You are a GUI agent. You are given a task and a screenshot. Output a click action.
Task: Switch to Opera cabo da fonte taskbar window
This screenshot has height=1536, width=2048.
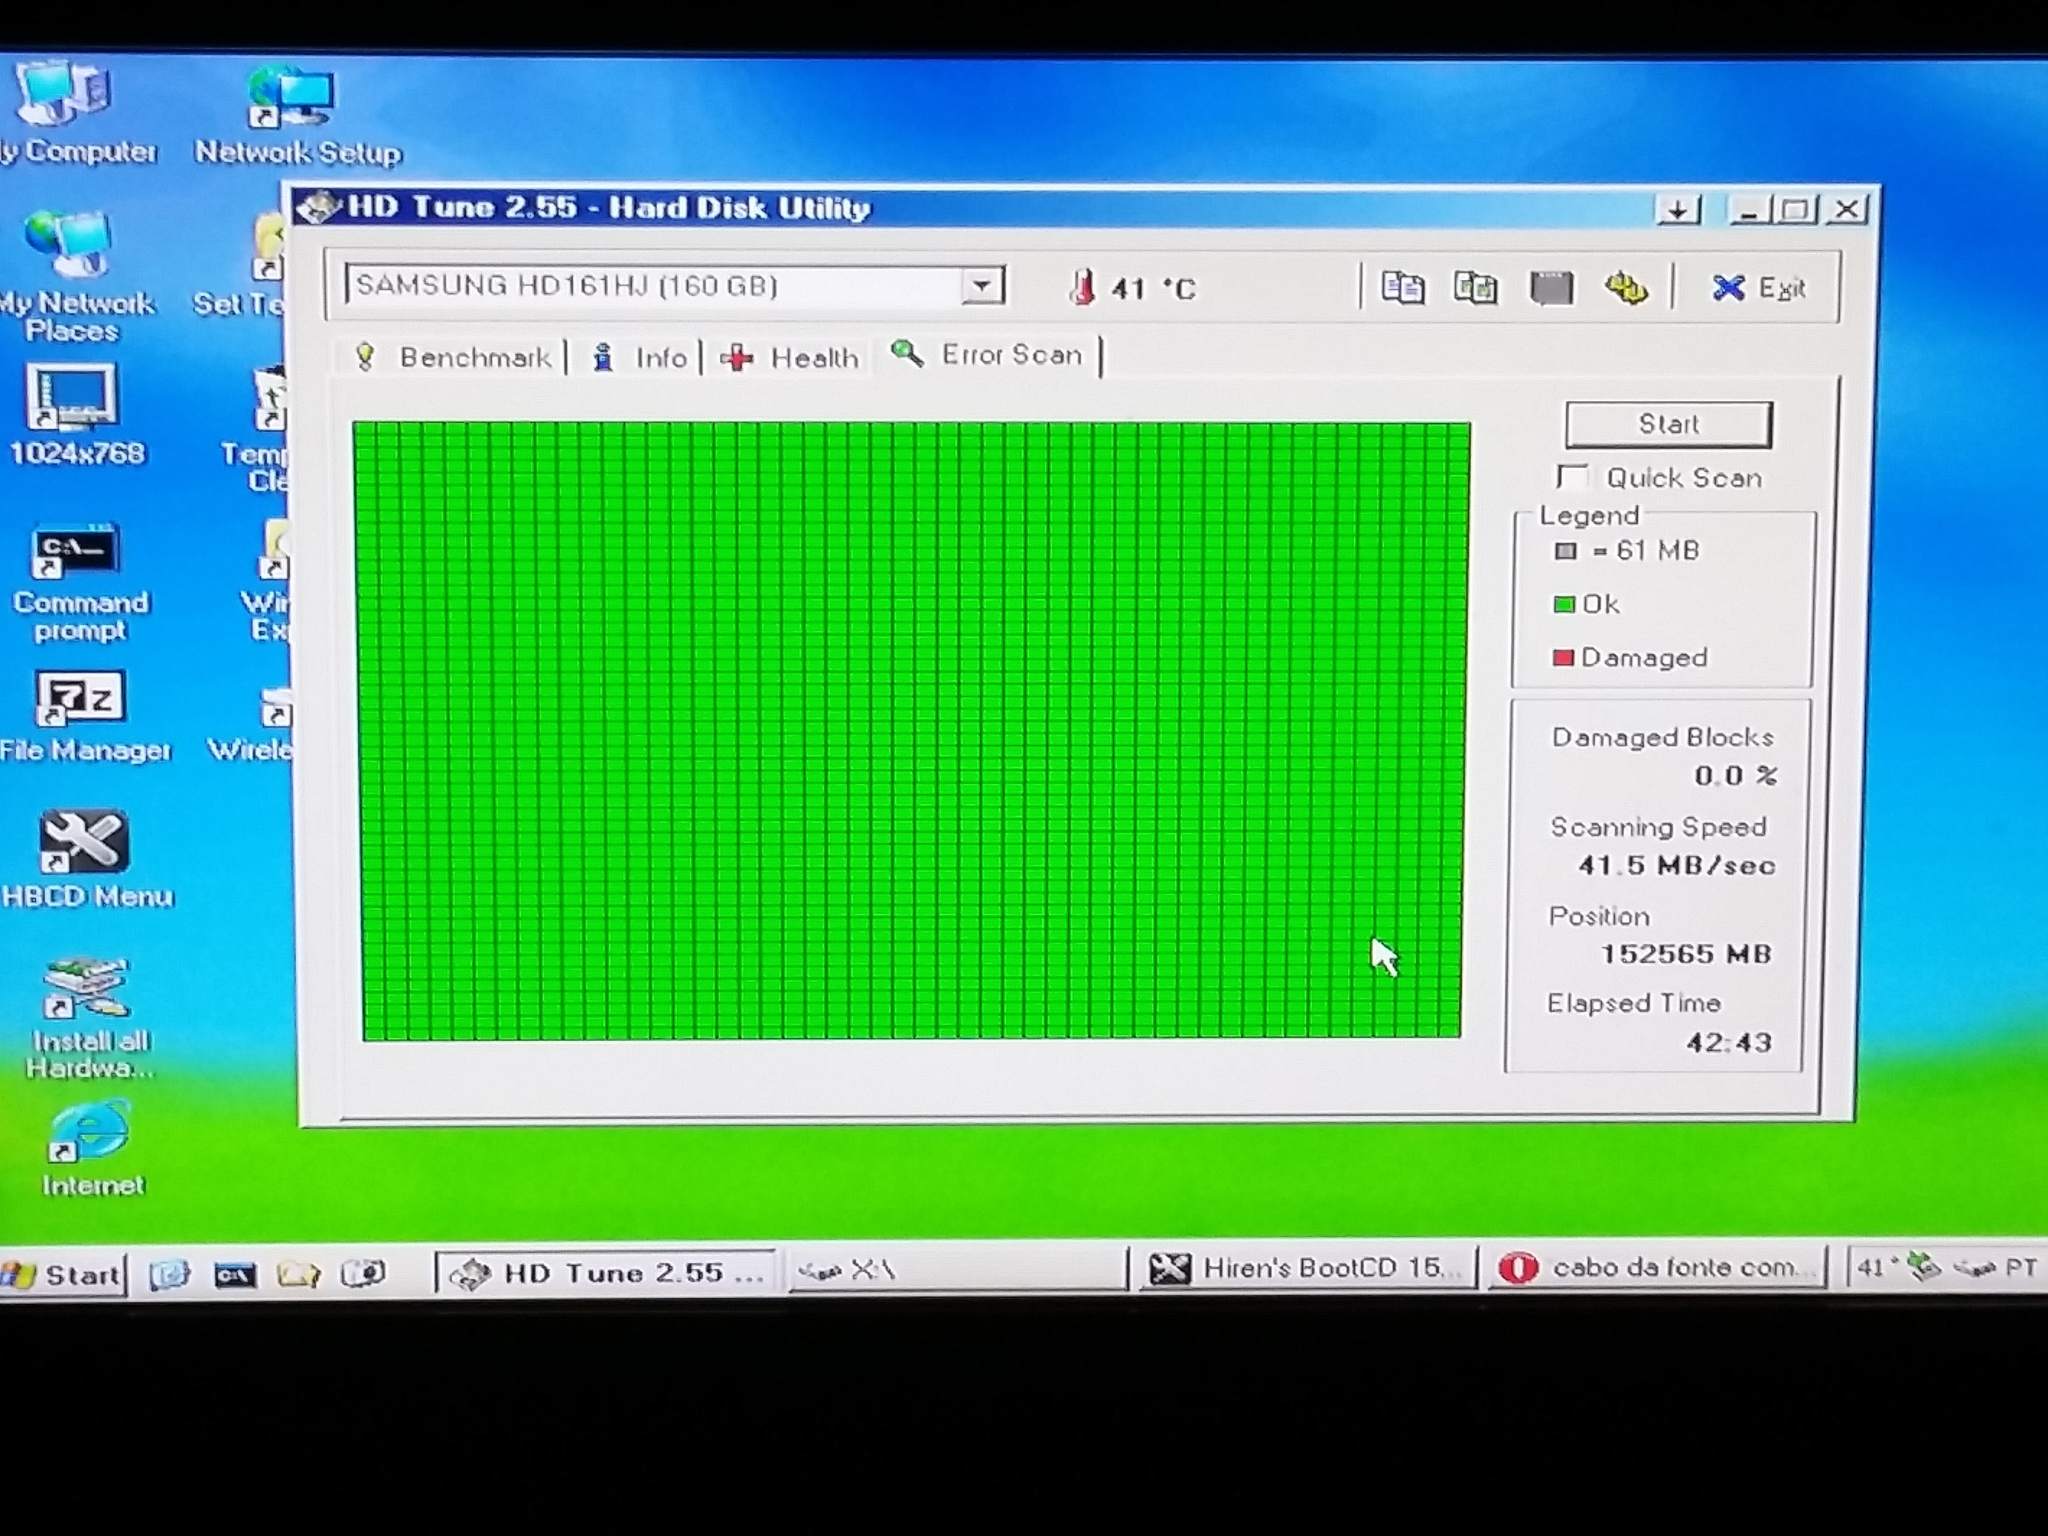pyautogui.click(x=1657, y=1267)
